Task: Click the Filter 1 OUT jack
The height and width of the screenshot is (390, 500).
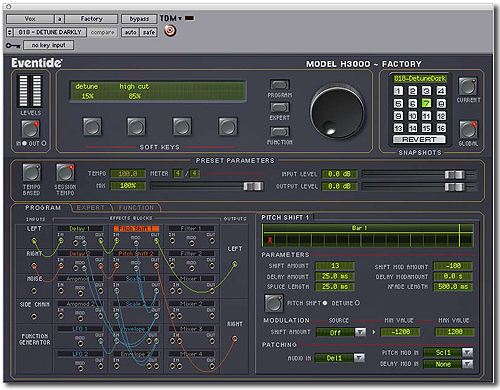Action: [212, 241]
